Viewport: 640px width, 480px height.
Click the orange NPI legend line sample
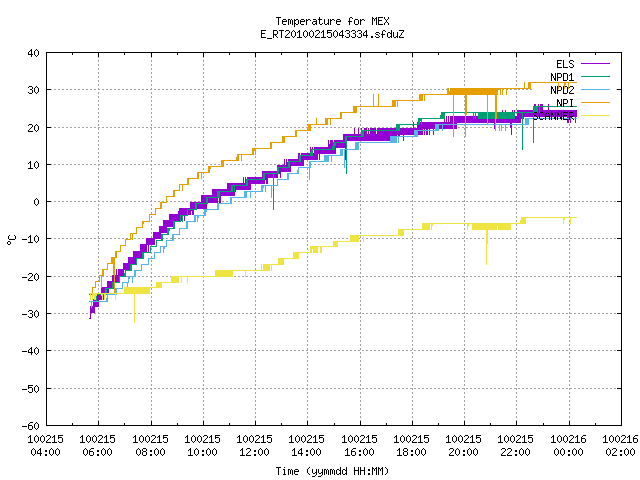point(595,102)
